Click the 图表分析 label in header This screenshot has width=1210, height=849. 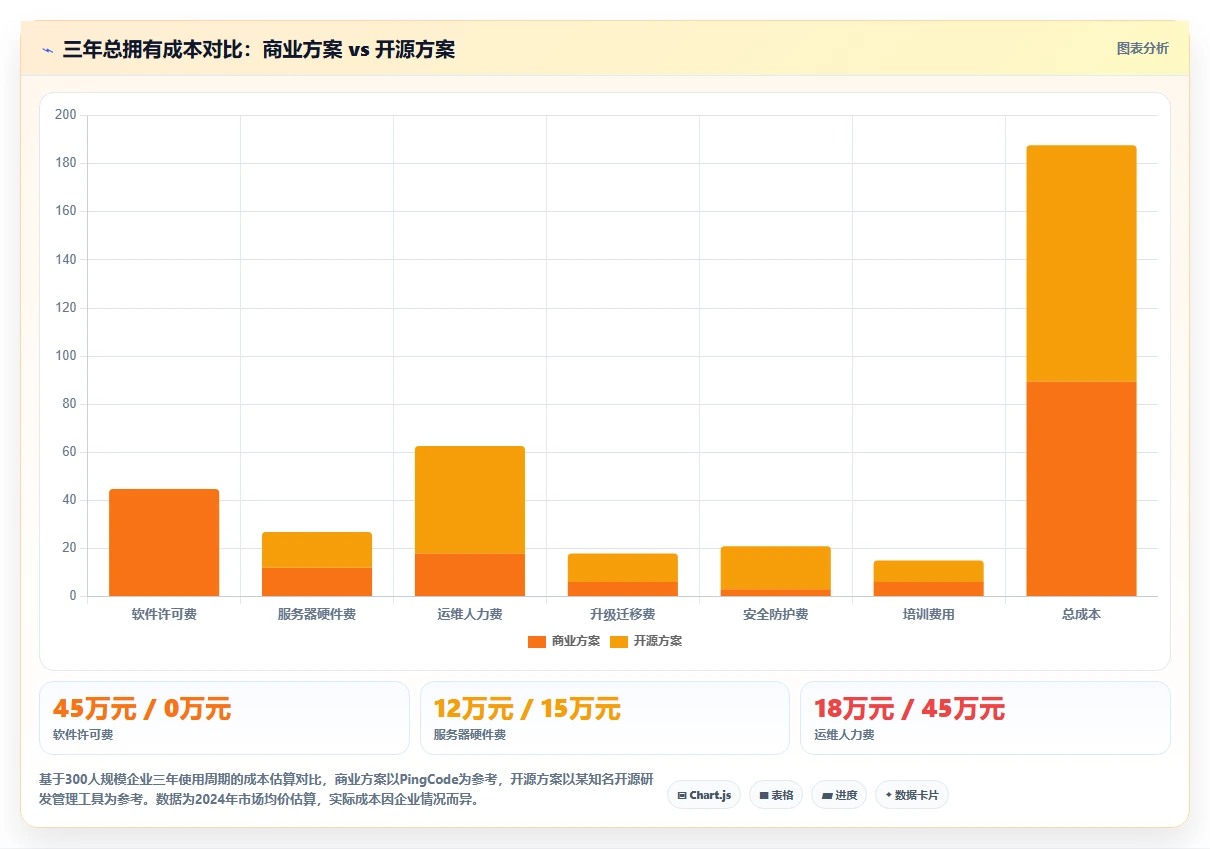click(x=1142, y=48)
